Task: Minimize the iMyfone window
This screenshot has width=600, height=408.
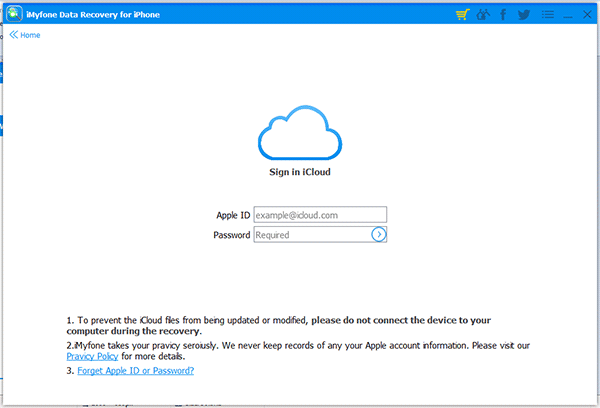Action: click(568, 16)
